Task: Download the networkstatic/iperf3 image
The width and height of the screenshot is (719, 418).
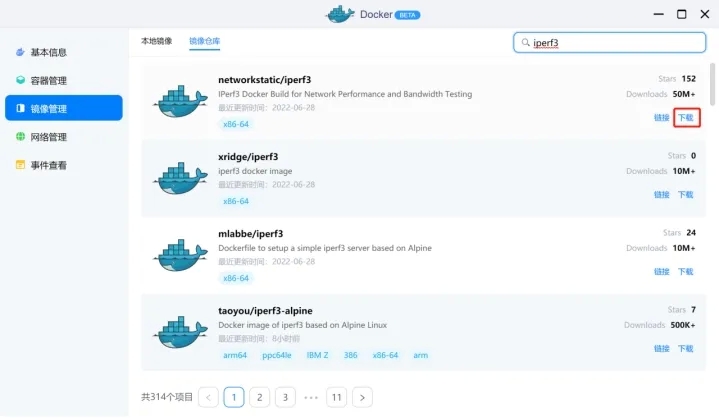Action: (686, 118)
